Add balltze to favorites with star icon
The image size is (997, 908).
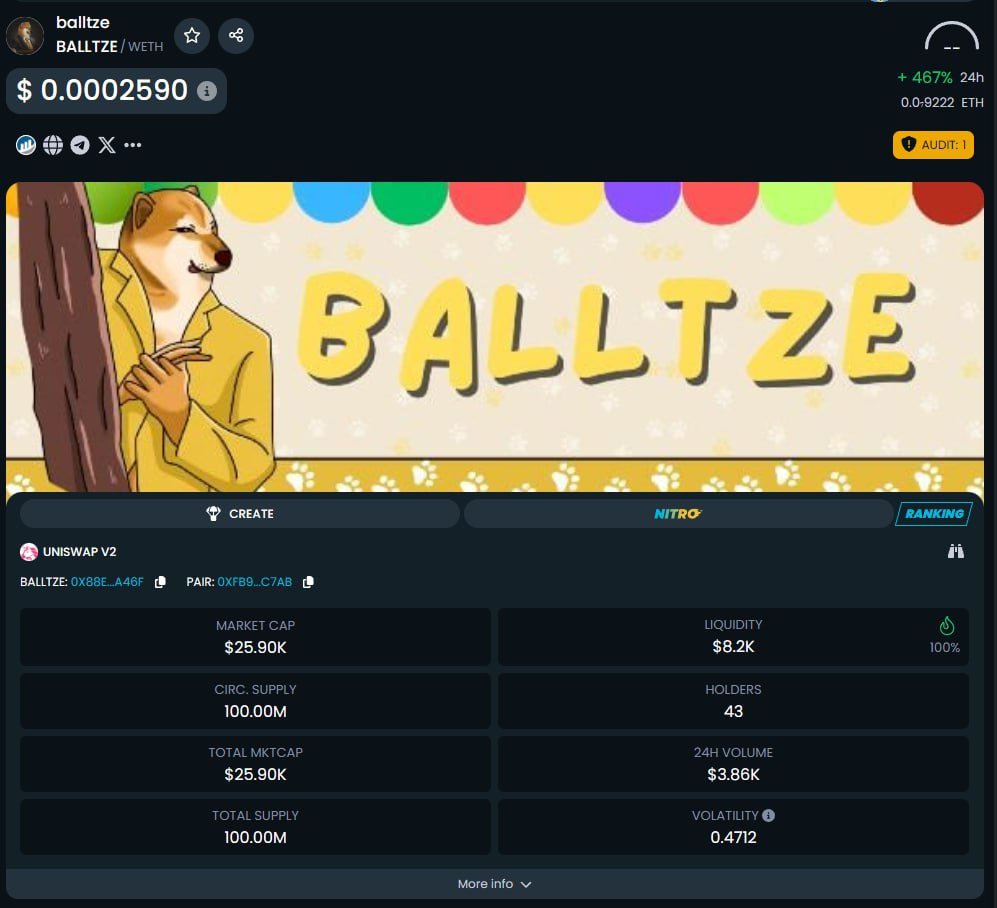coord(191,36)
